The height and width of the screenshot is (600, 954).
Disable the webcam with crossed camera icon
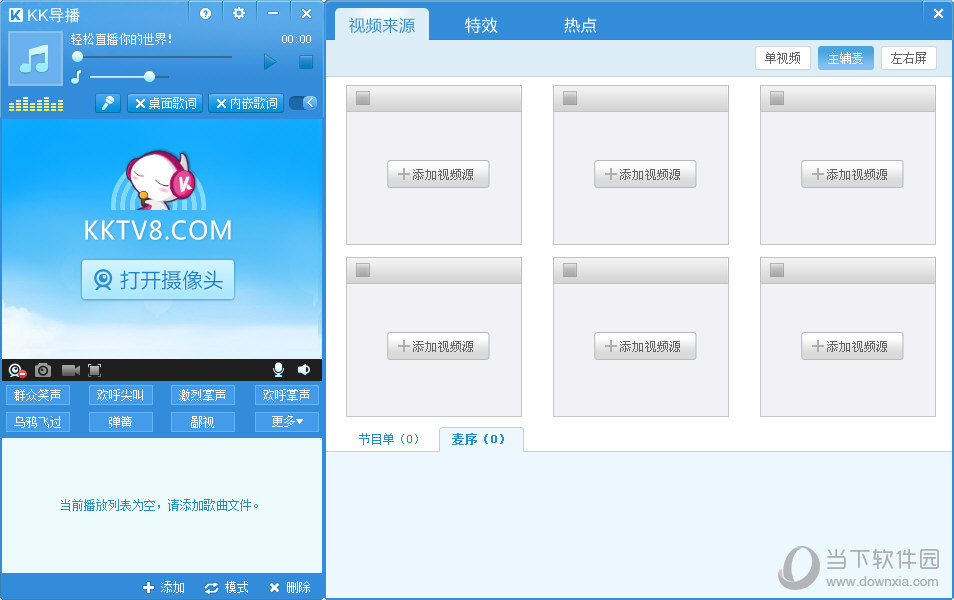(x=16, y=370)
